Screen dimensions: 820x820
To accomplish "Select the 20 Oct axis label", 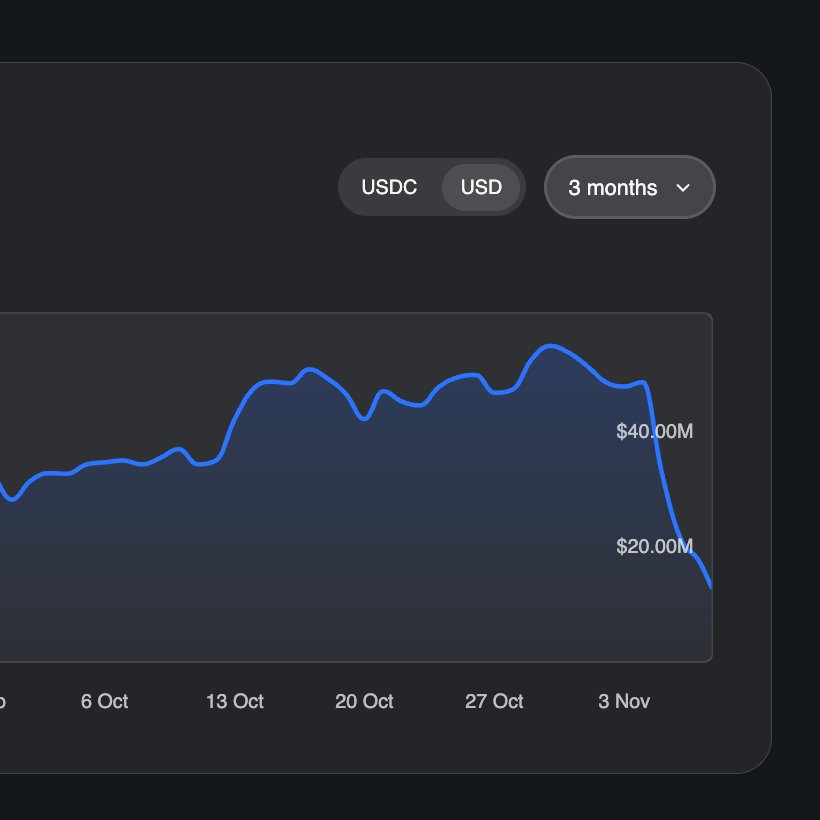I will (x=364, y=701).
